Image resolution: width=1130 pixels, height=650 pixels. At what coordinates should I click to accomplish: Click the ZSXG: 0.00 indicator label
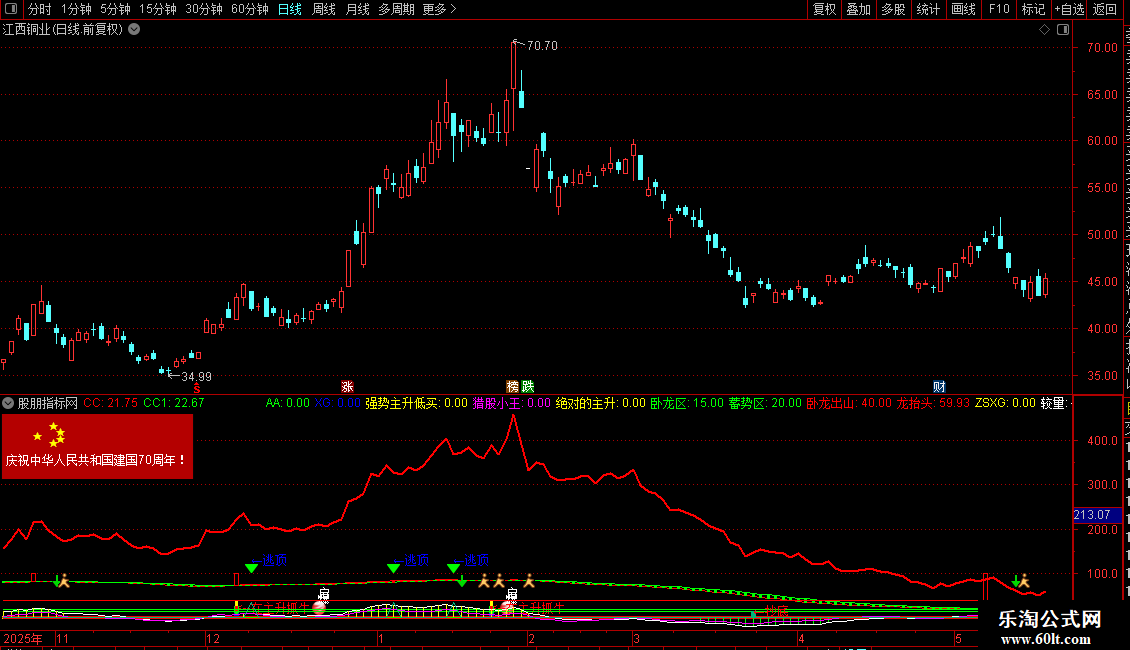point(1005,403)
